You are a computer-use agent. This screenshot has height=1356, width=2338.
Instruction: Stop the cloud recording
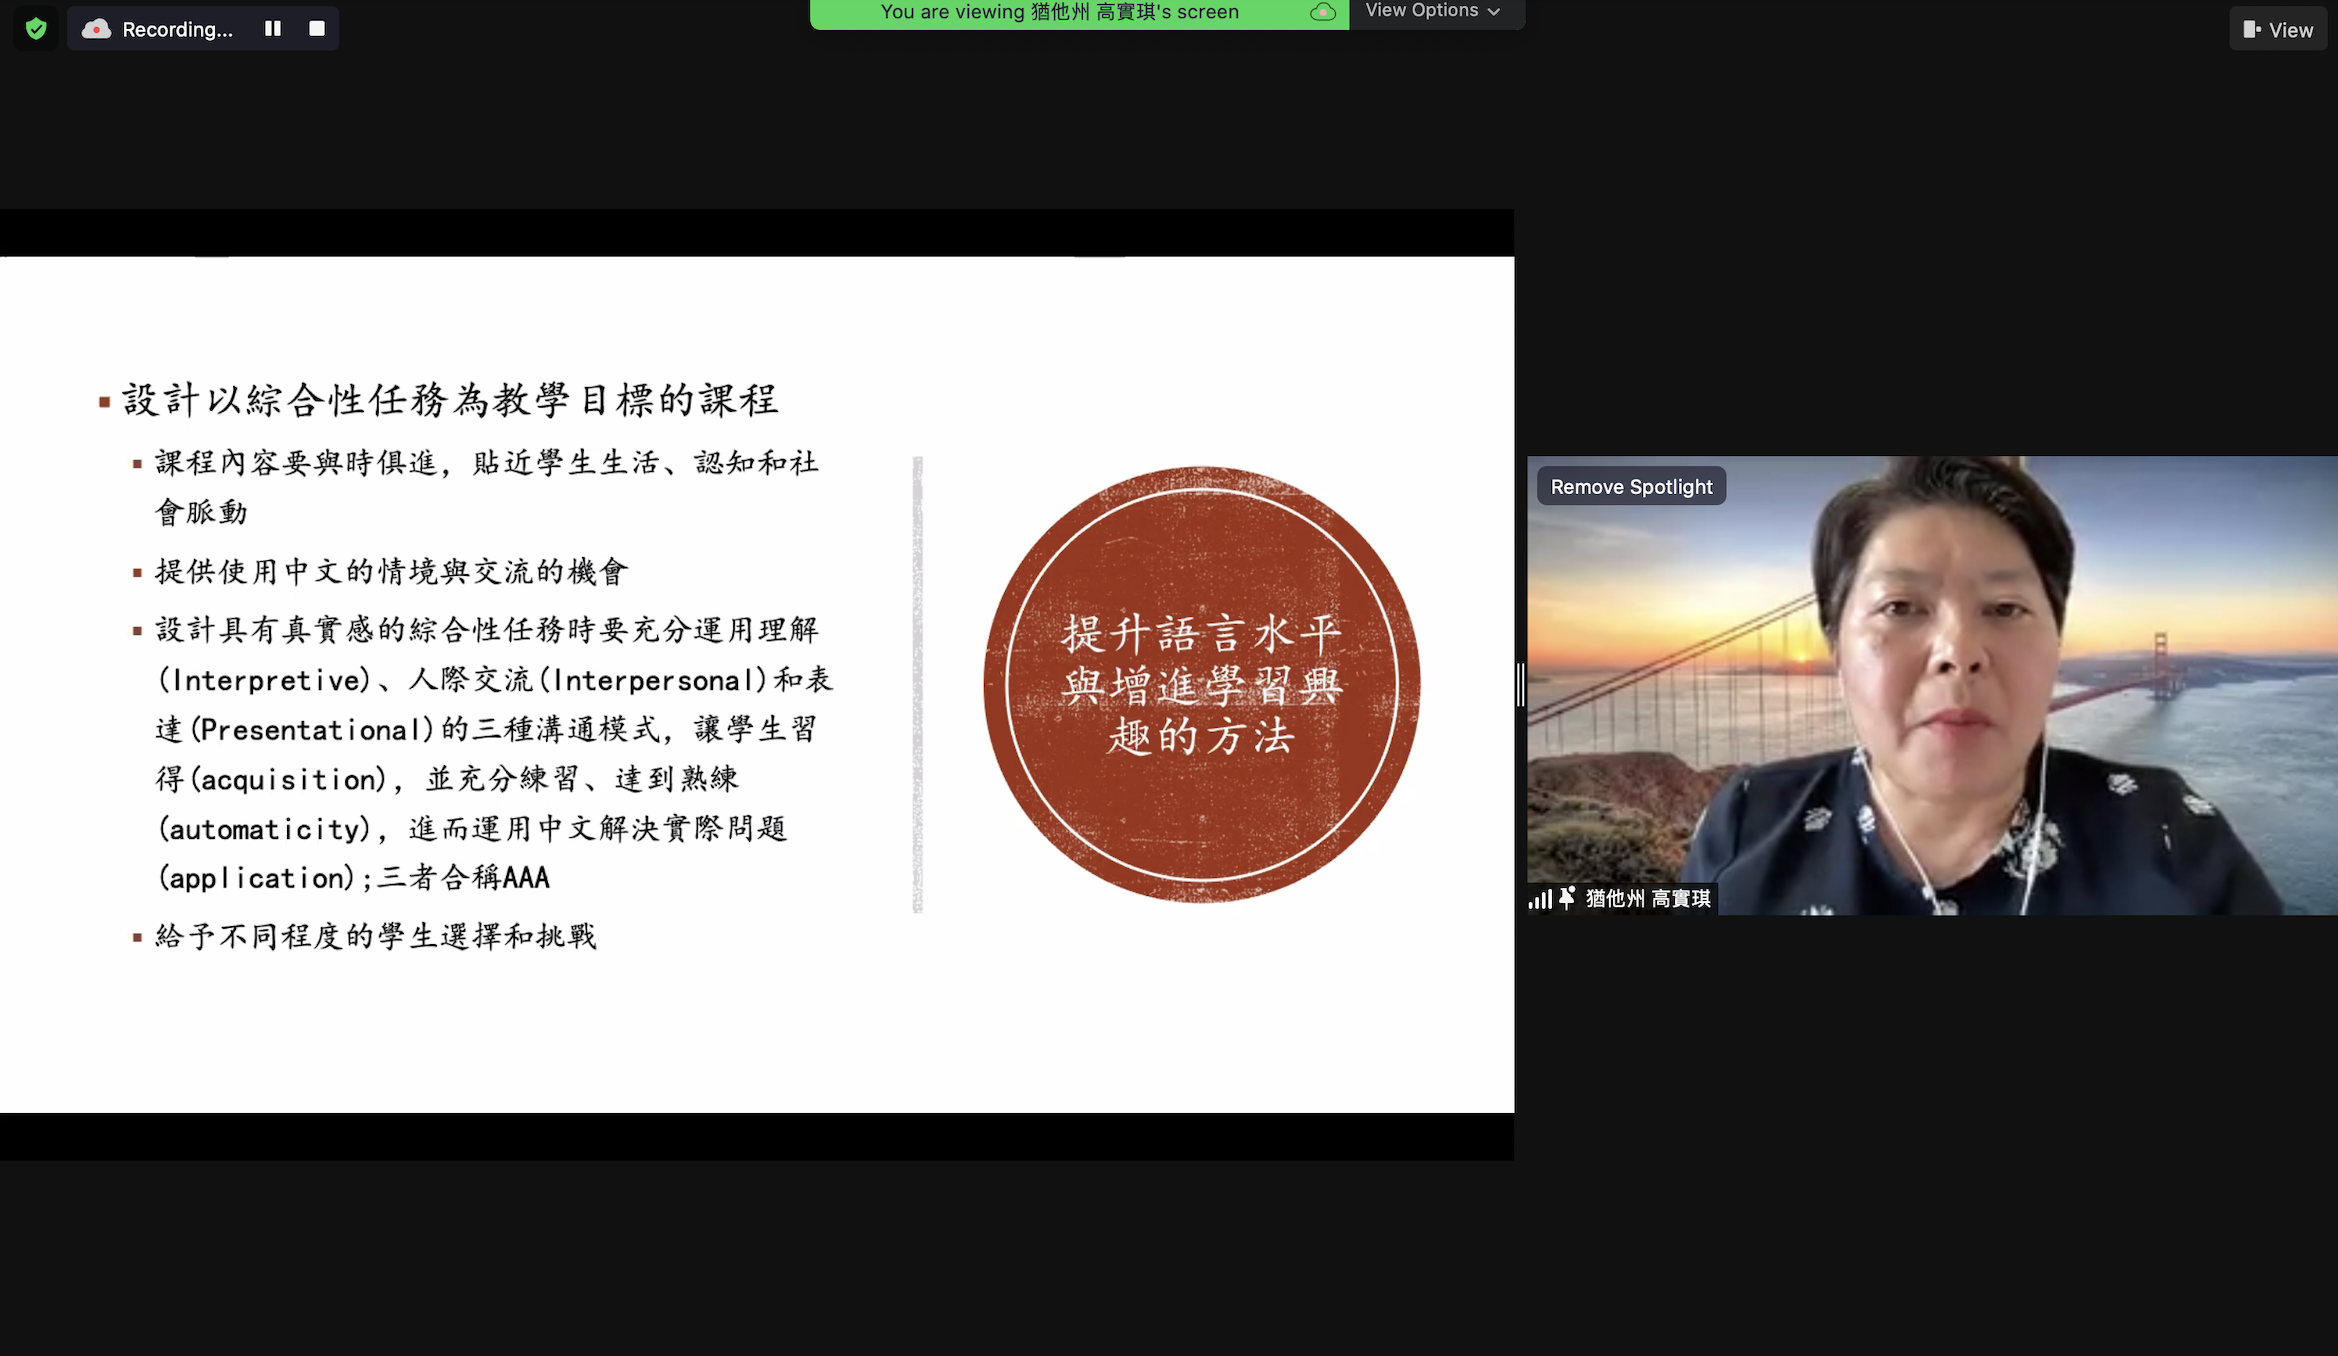pyautogui.click(x=317, y=28)
